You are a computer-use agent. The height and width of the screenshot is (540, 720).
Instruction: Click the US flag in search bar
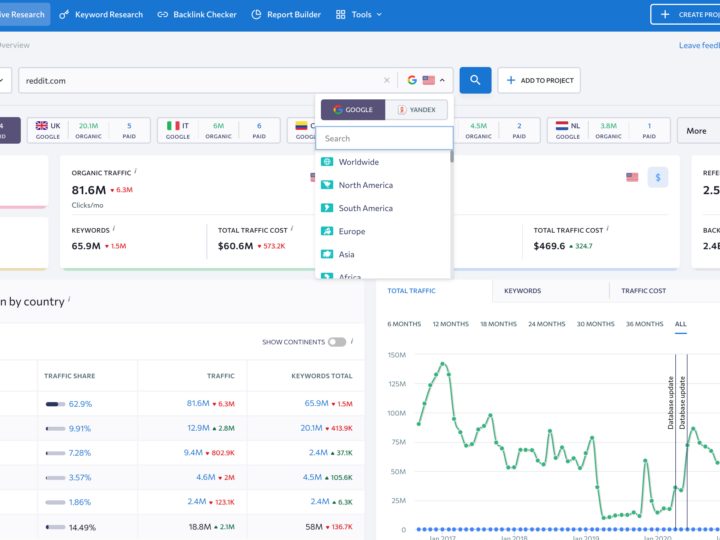428,80
